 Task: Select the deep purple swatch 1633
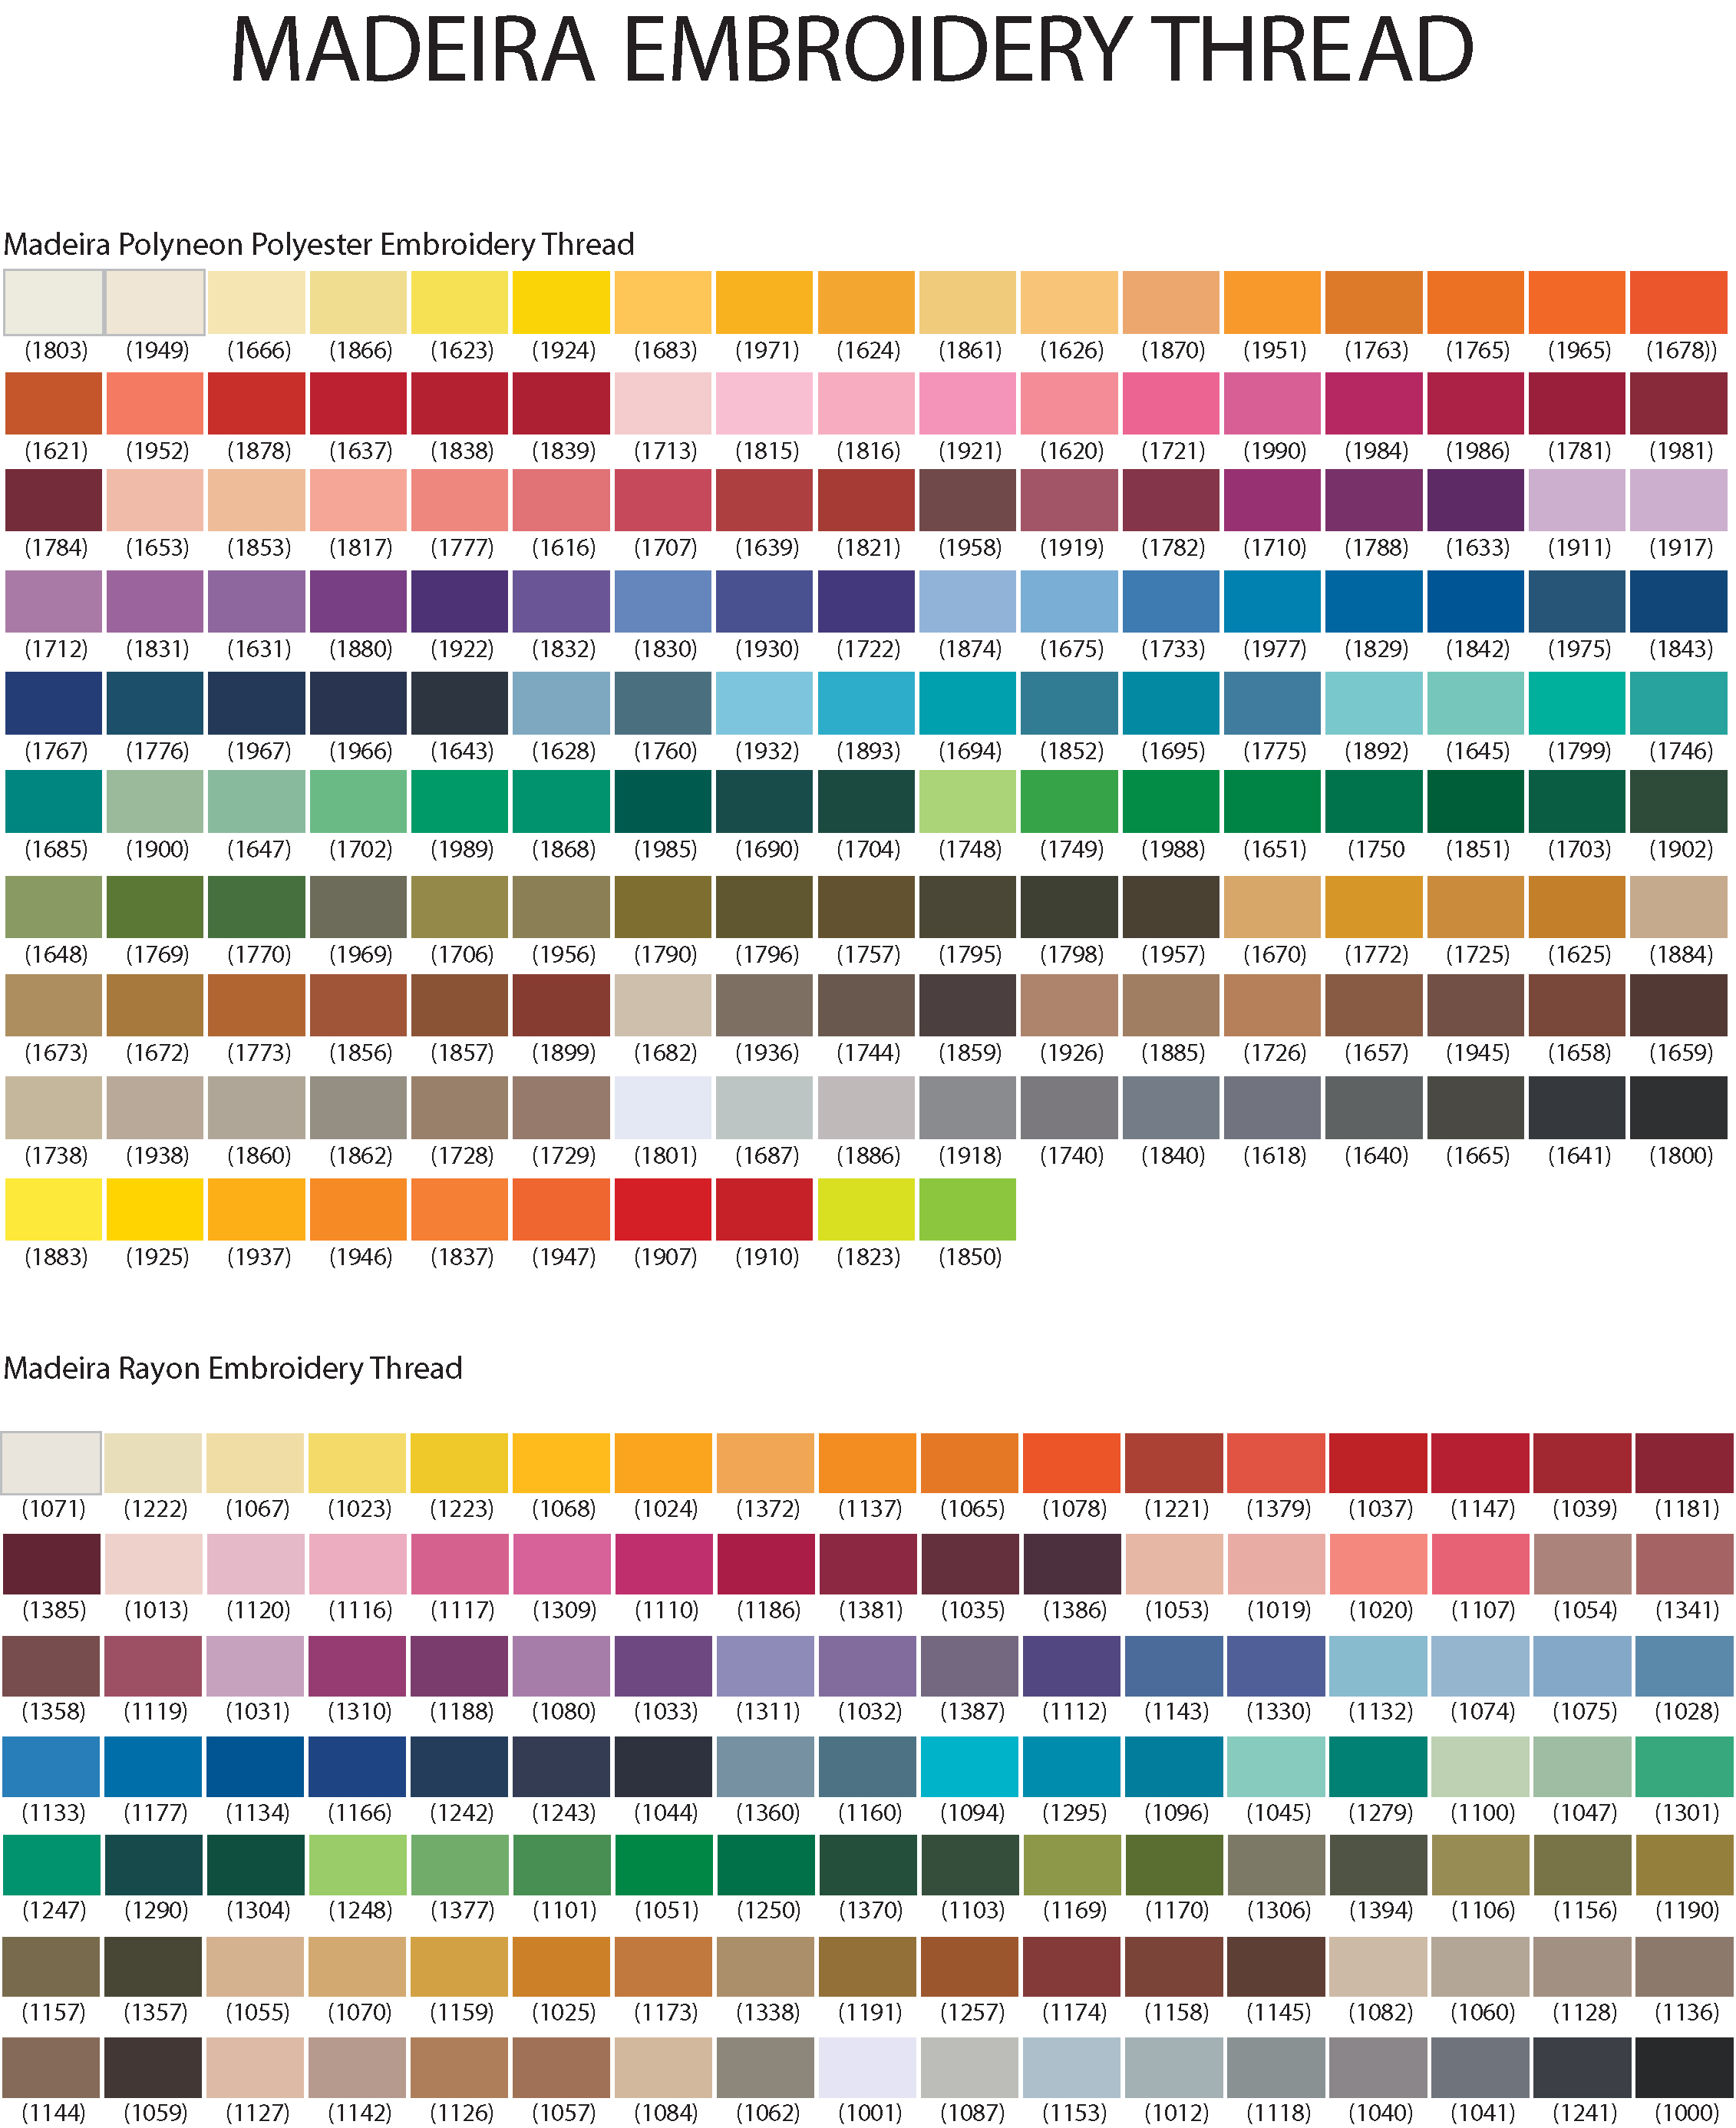coord(1476,500)
